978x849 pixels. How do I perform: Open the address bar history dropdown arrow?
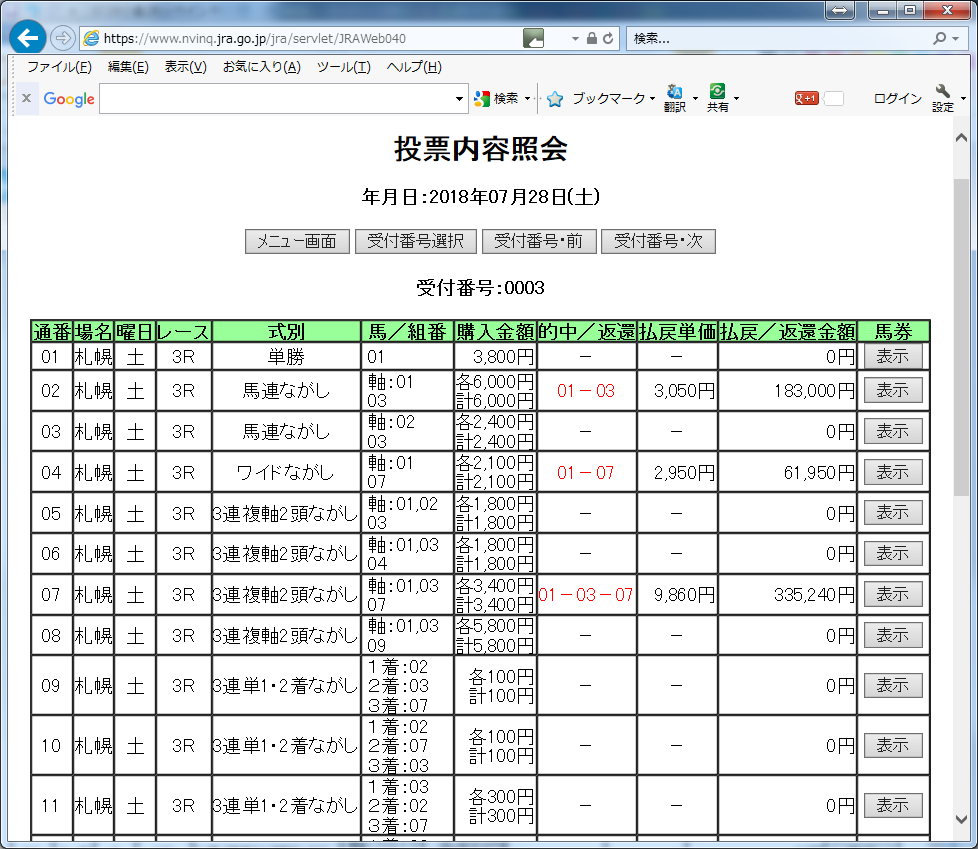(x=575, y=39)
